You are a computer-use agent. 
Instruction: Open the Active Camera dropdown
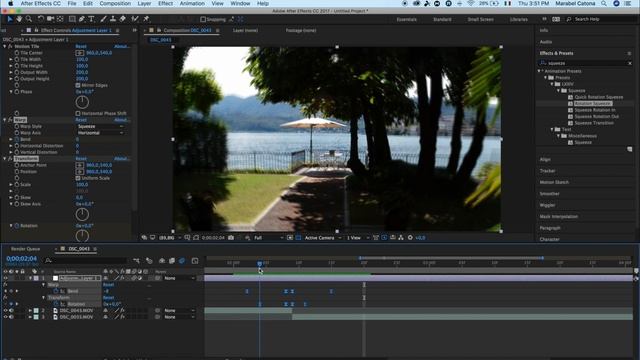click(323, 238)
